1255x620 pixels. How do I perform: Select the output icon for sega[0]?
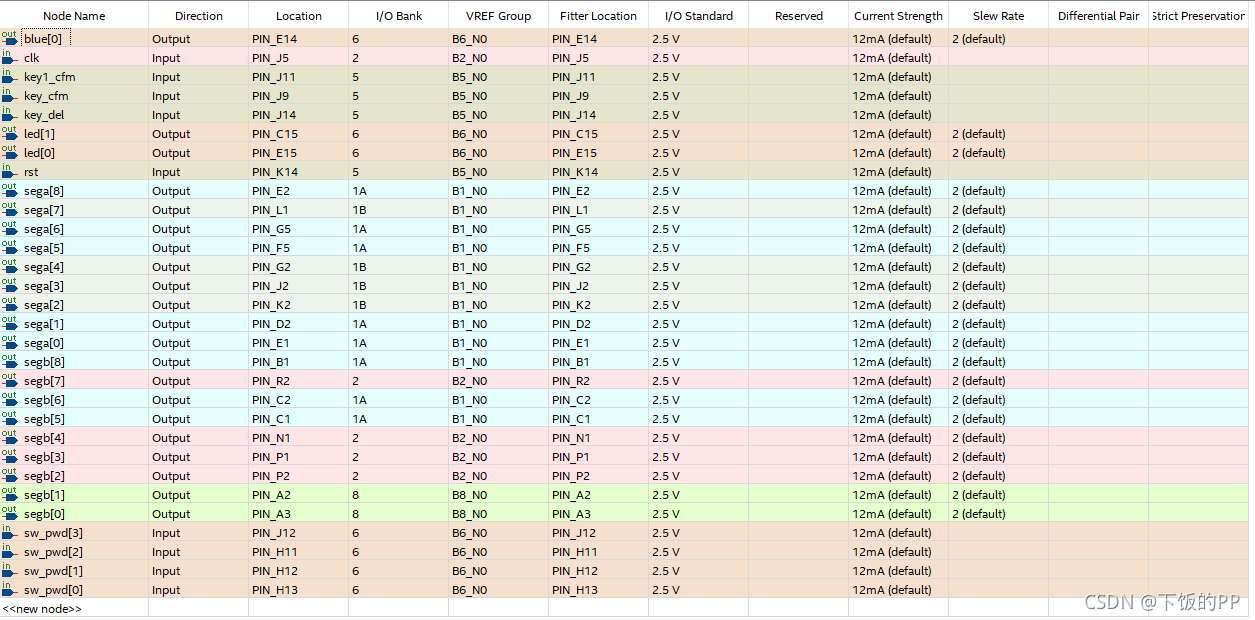click(10, 343)
